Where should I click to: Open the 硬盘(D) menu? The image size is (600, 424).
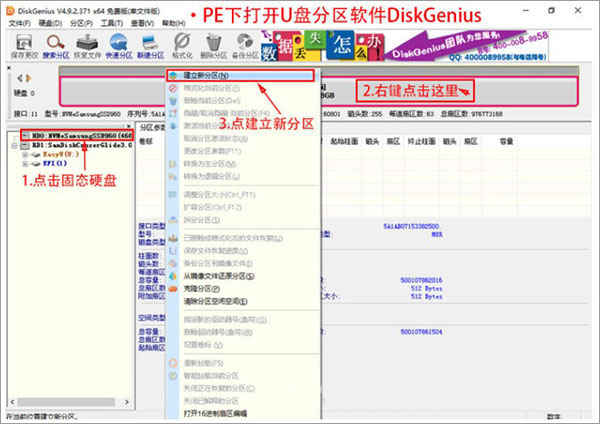[x=50, y=23]
